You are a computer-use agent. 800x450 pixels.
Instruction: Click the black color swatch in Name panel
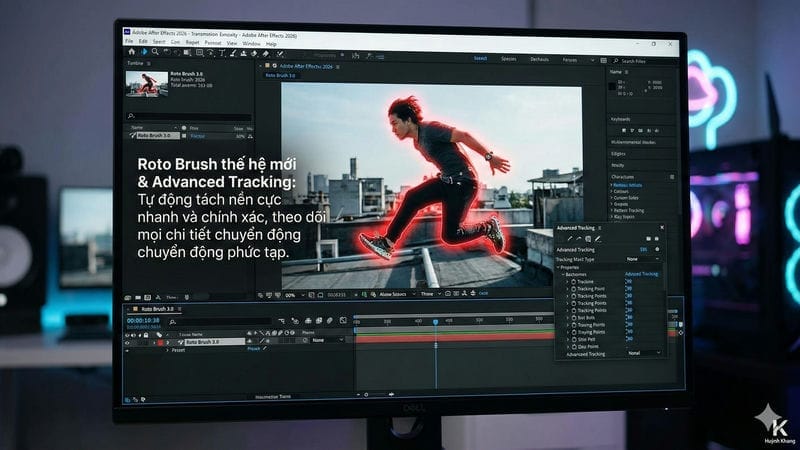pyautogui.click(x=612, y=87)
